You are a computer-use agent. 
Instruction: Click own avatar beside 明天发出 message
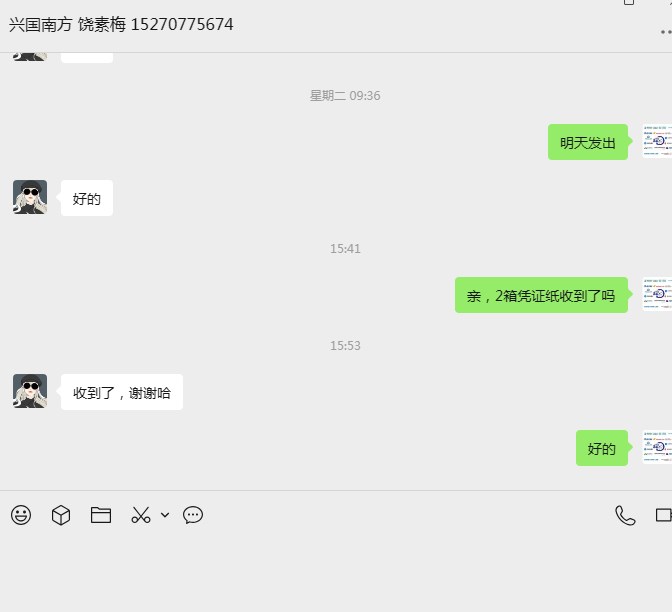(657, 141)
